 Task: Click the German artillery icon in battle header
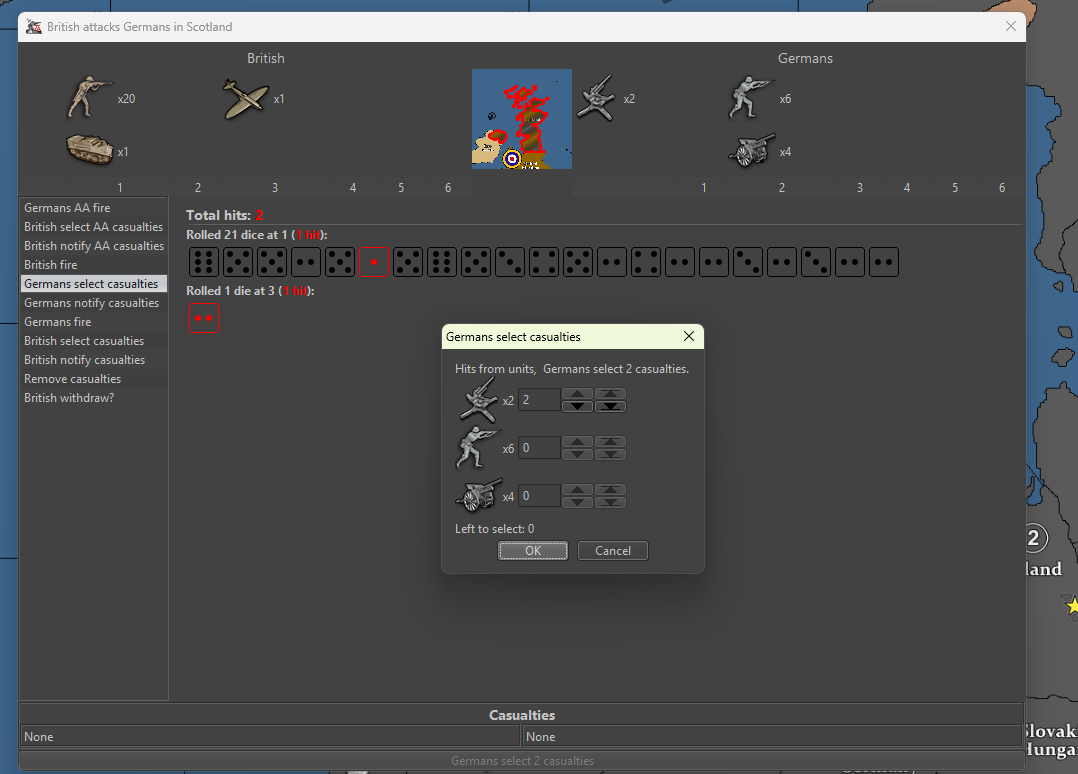[751, 152]
